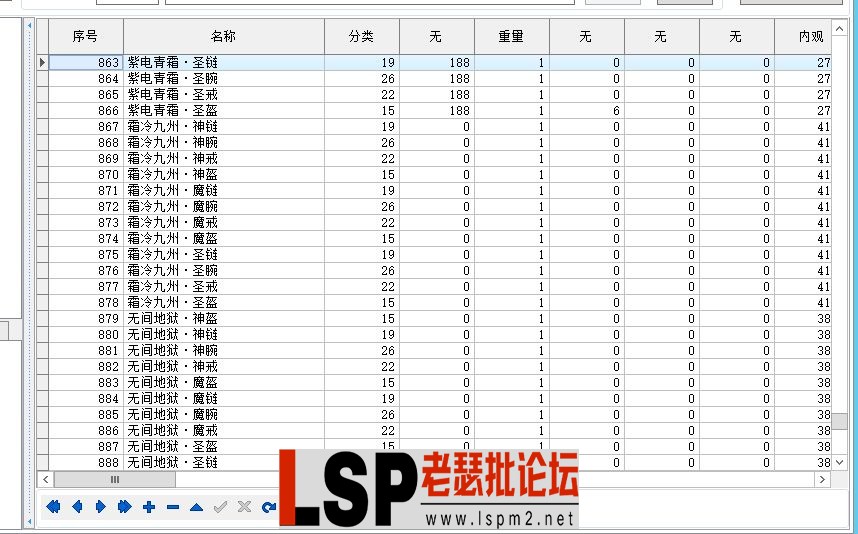The width and height of the screenshot is (858, 534).
Task: Click the horizontal scrollbar thumb
Action: [115, 480]
